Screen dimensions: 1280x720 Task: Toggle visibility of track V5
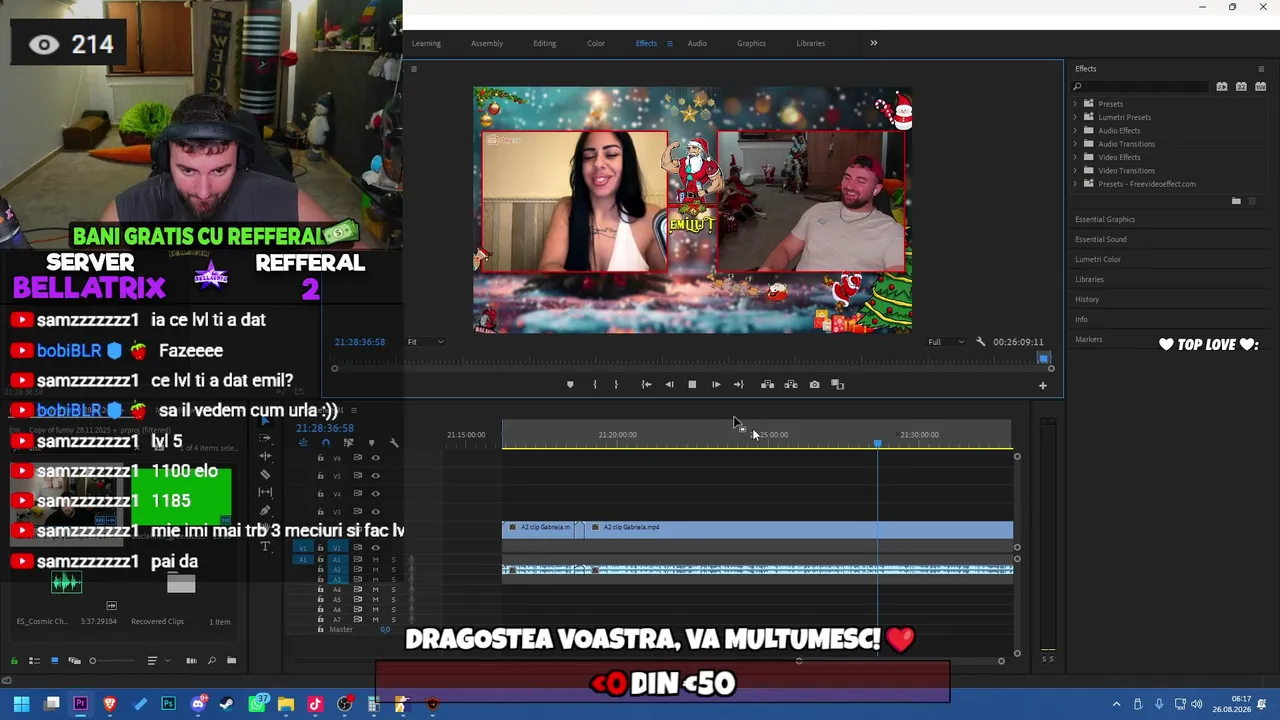pyautogui.click(x=375, y=476)
